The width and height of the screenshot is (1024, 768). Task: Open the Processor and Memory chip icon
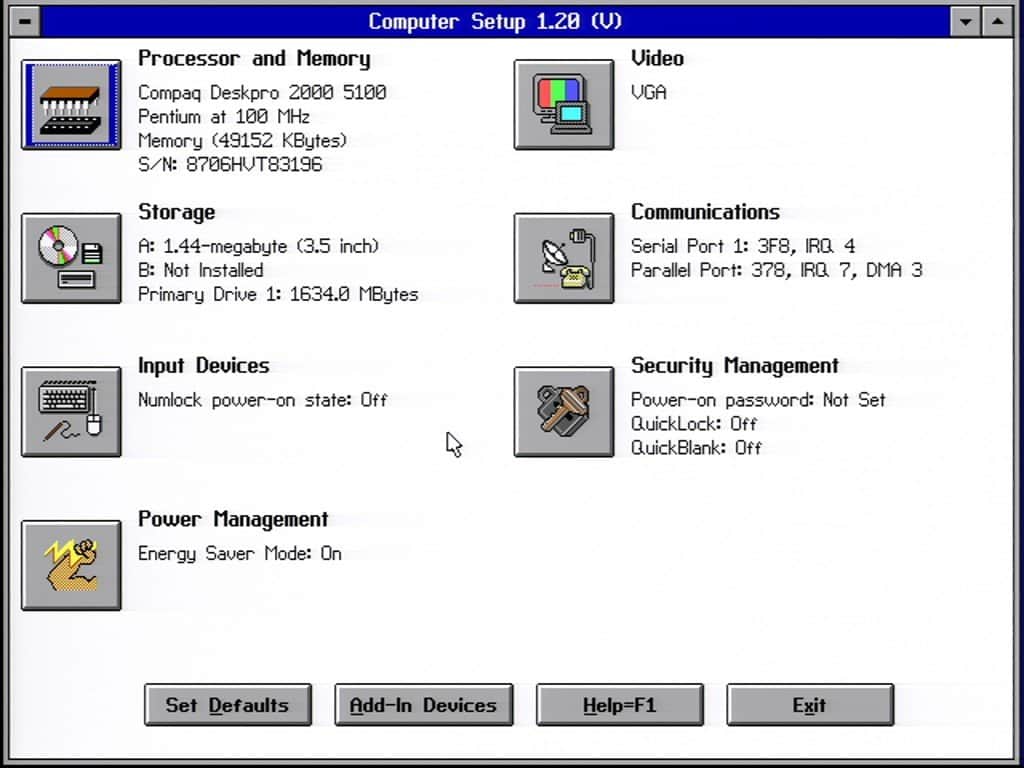71,104
